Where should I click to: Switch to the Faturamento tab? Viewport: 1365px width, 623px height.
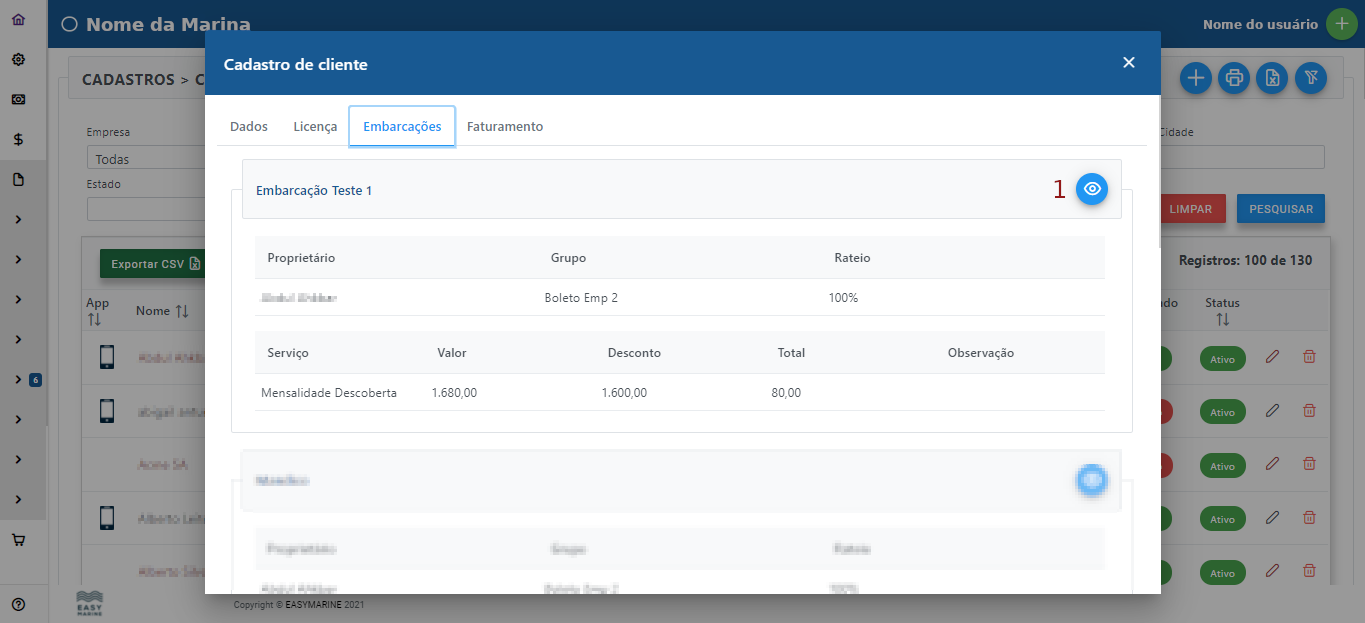[505, 127]
